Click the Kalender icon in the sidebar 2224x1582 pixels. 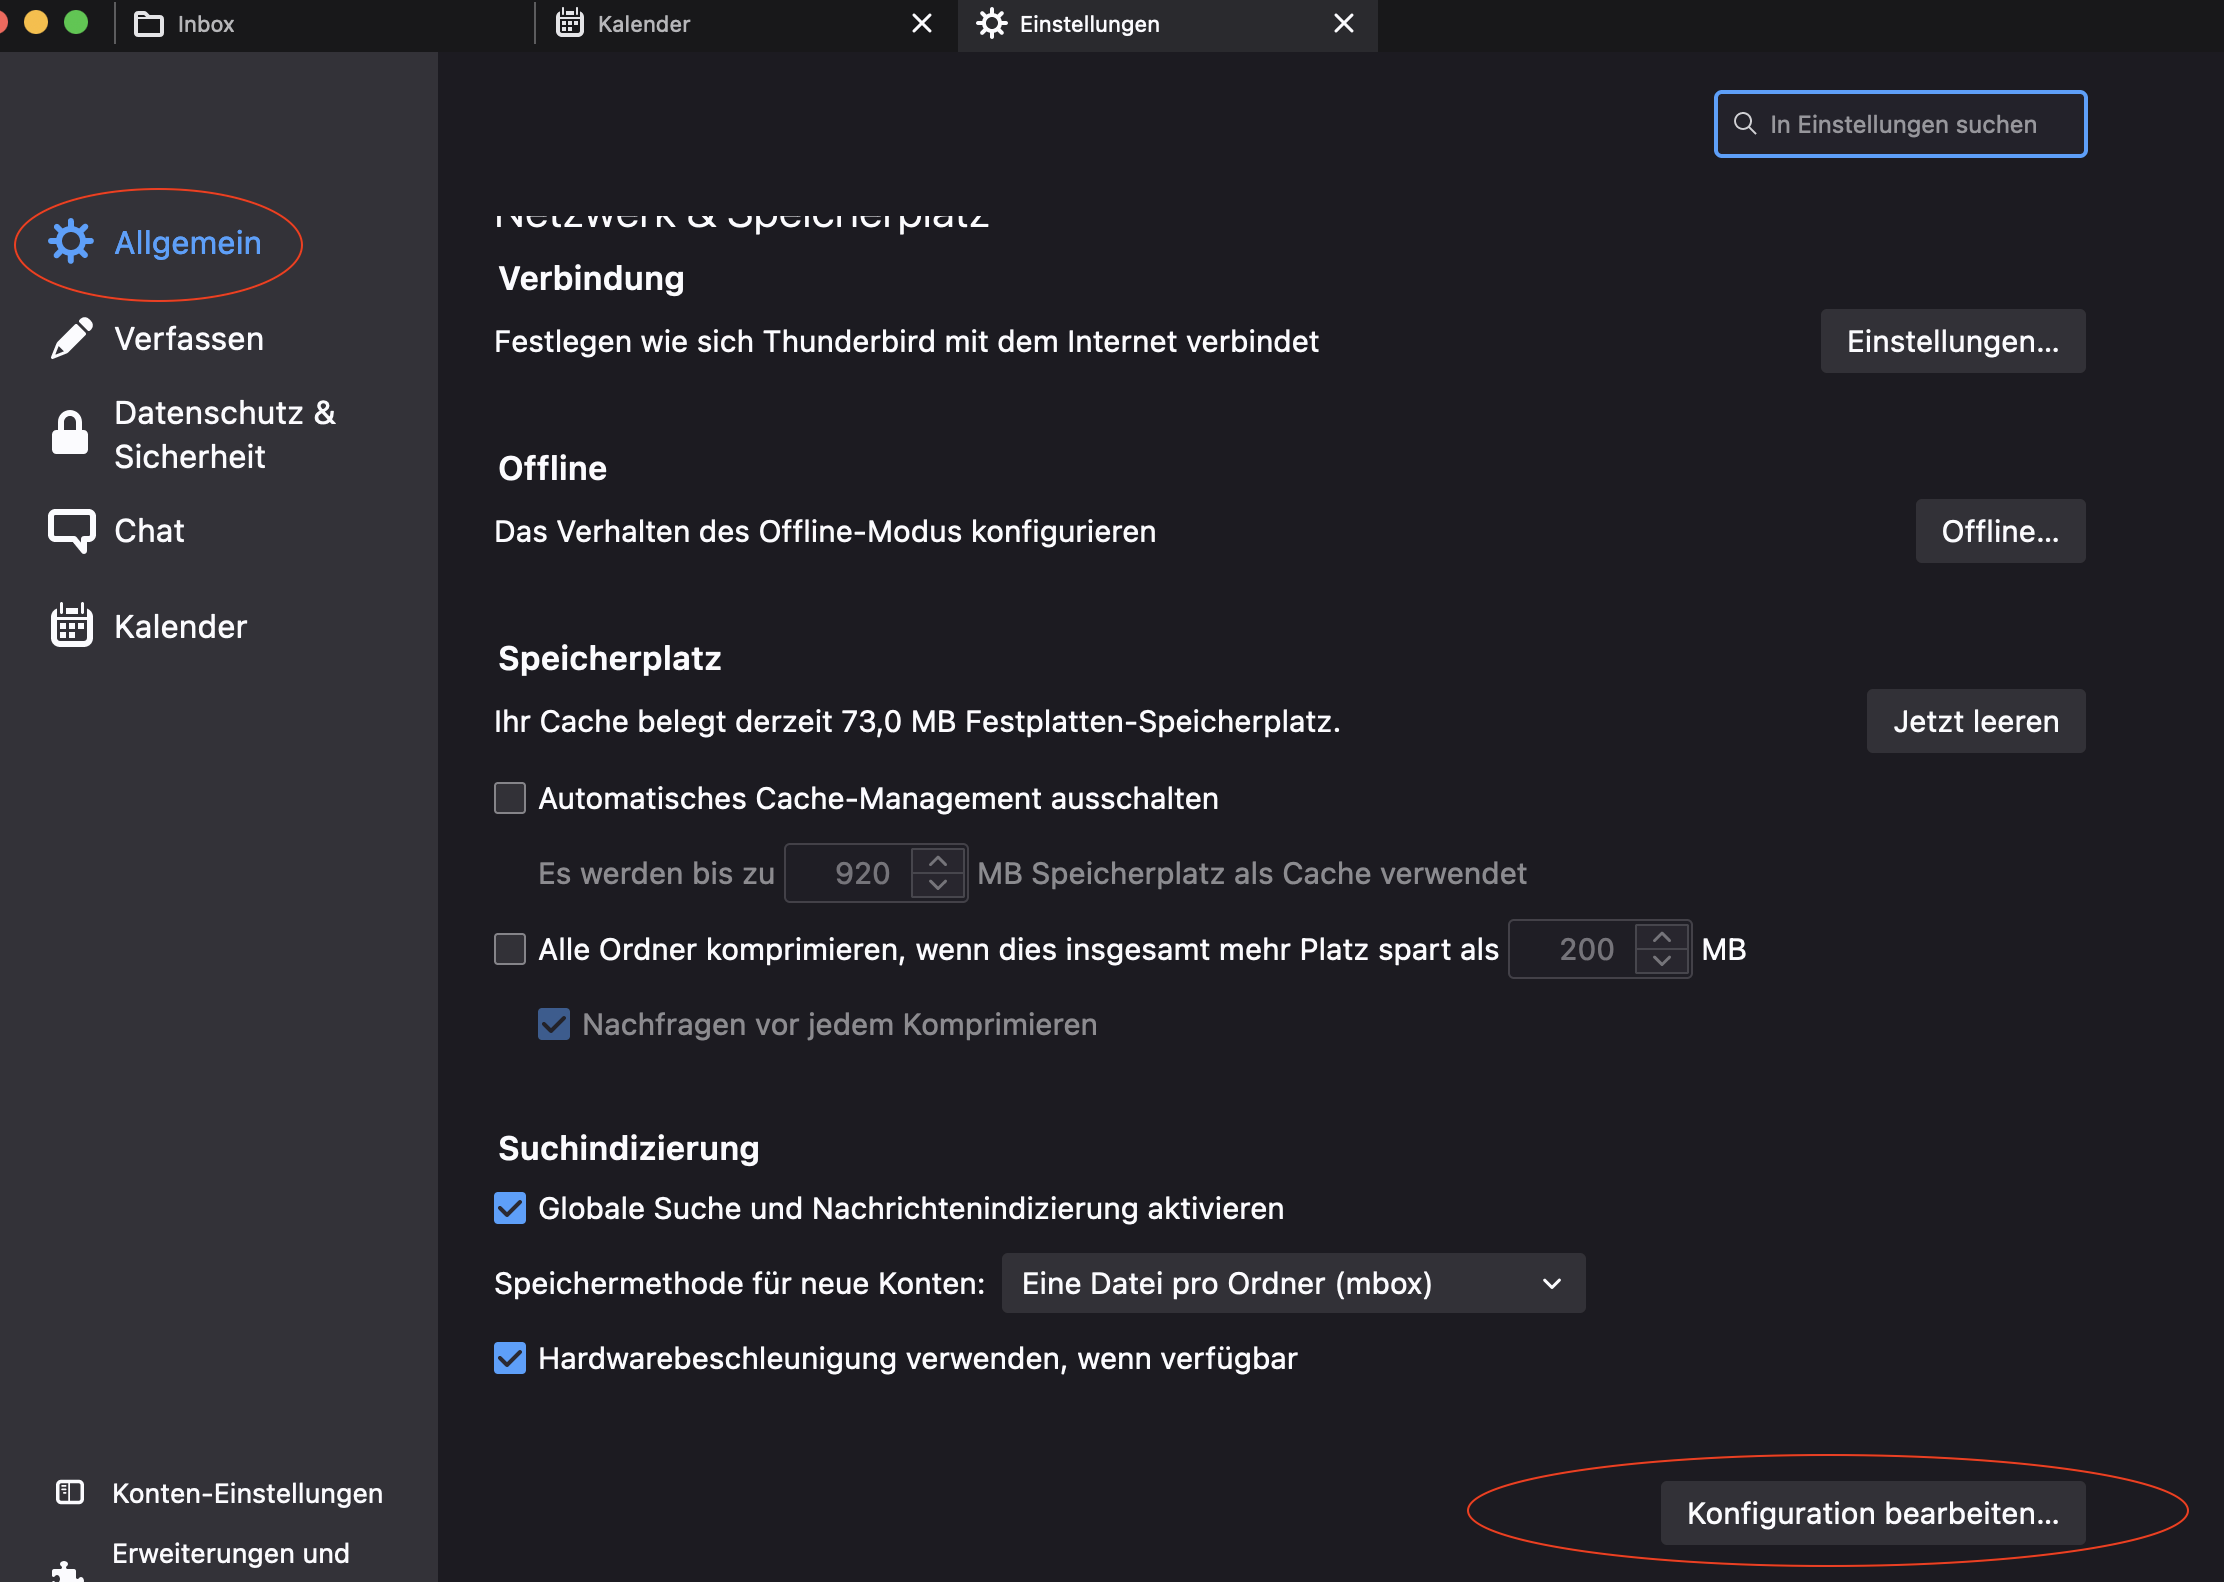coord(70,626)
